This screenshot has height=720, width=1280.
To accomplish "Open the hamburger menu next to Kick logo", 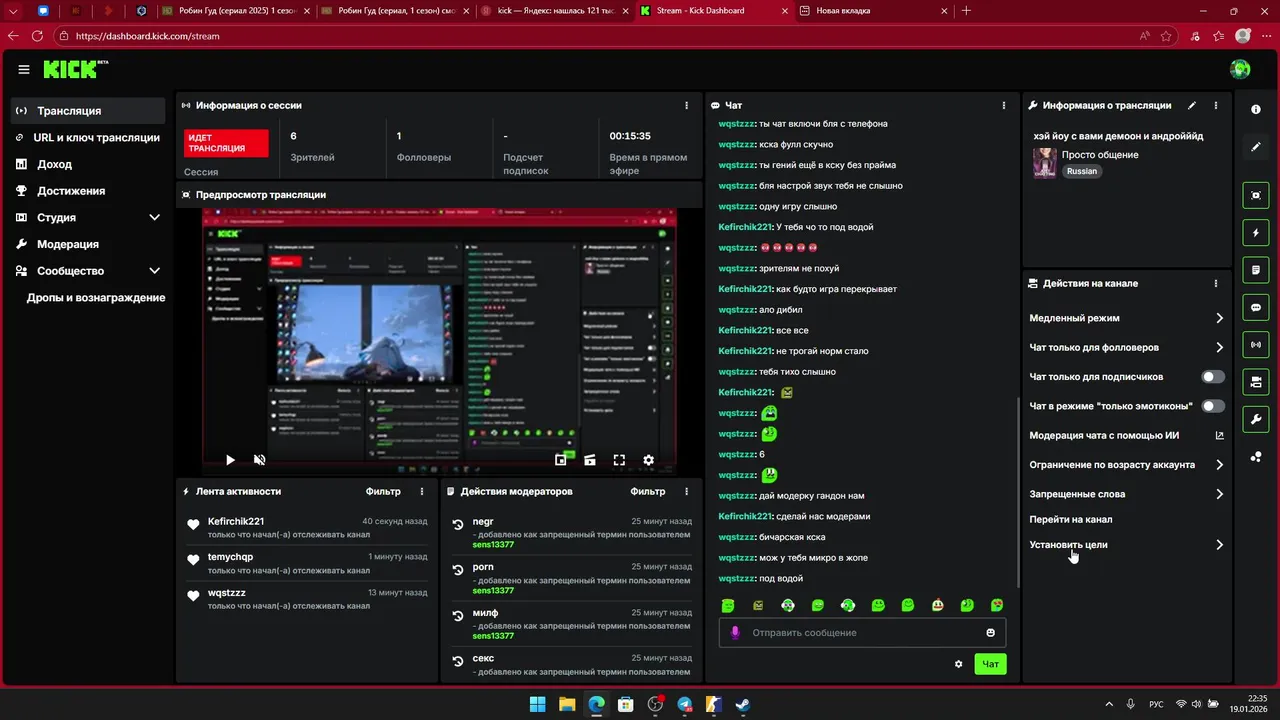I will tap(24, 69).
